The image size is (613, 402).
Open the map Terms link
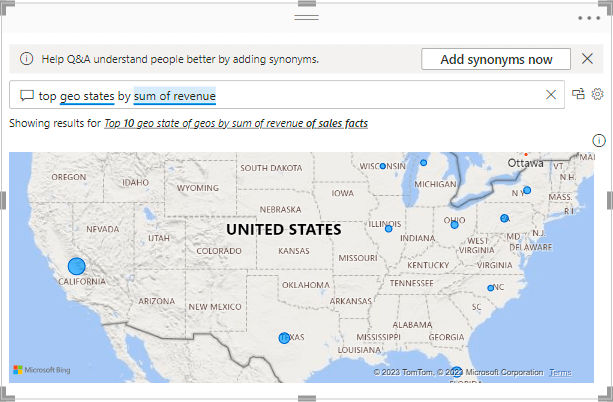[560, 372]
